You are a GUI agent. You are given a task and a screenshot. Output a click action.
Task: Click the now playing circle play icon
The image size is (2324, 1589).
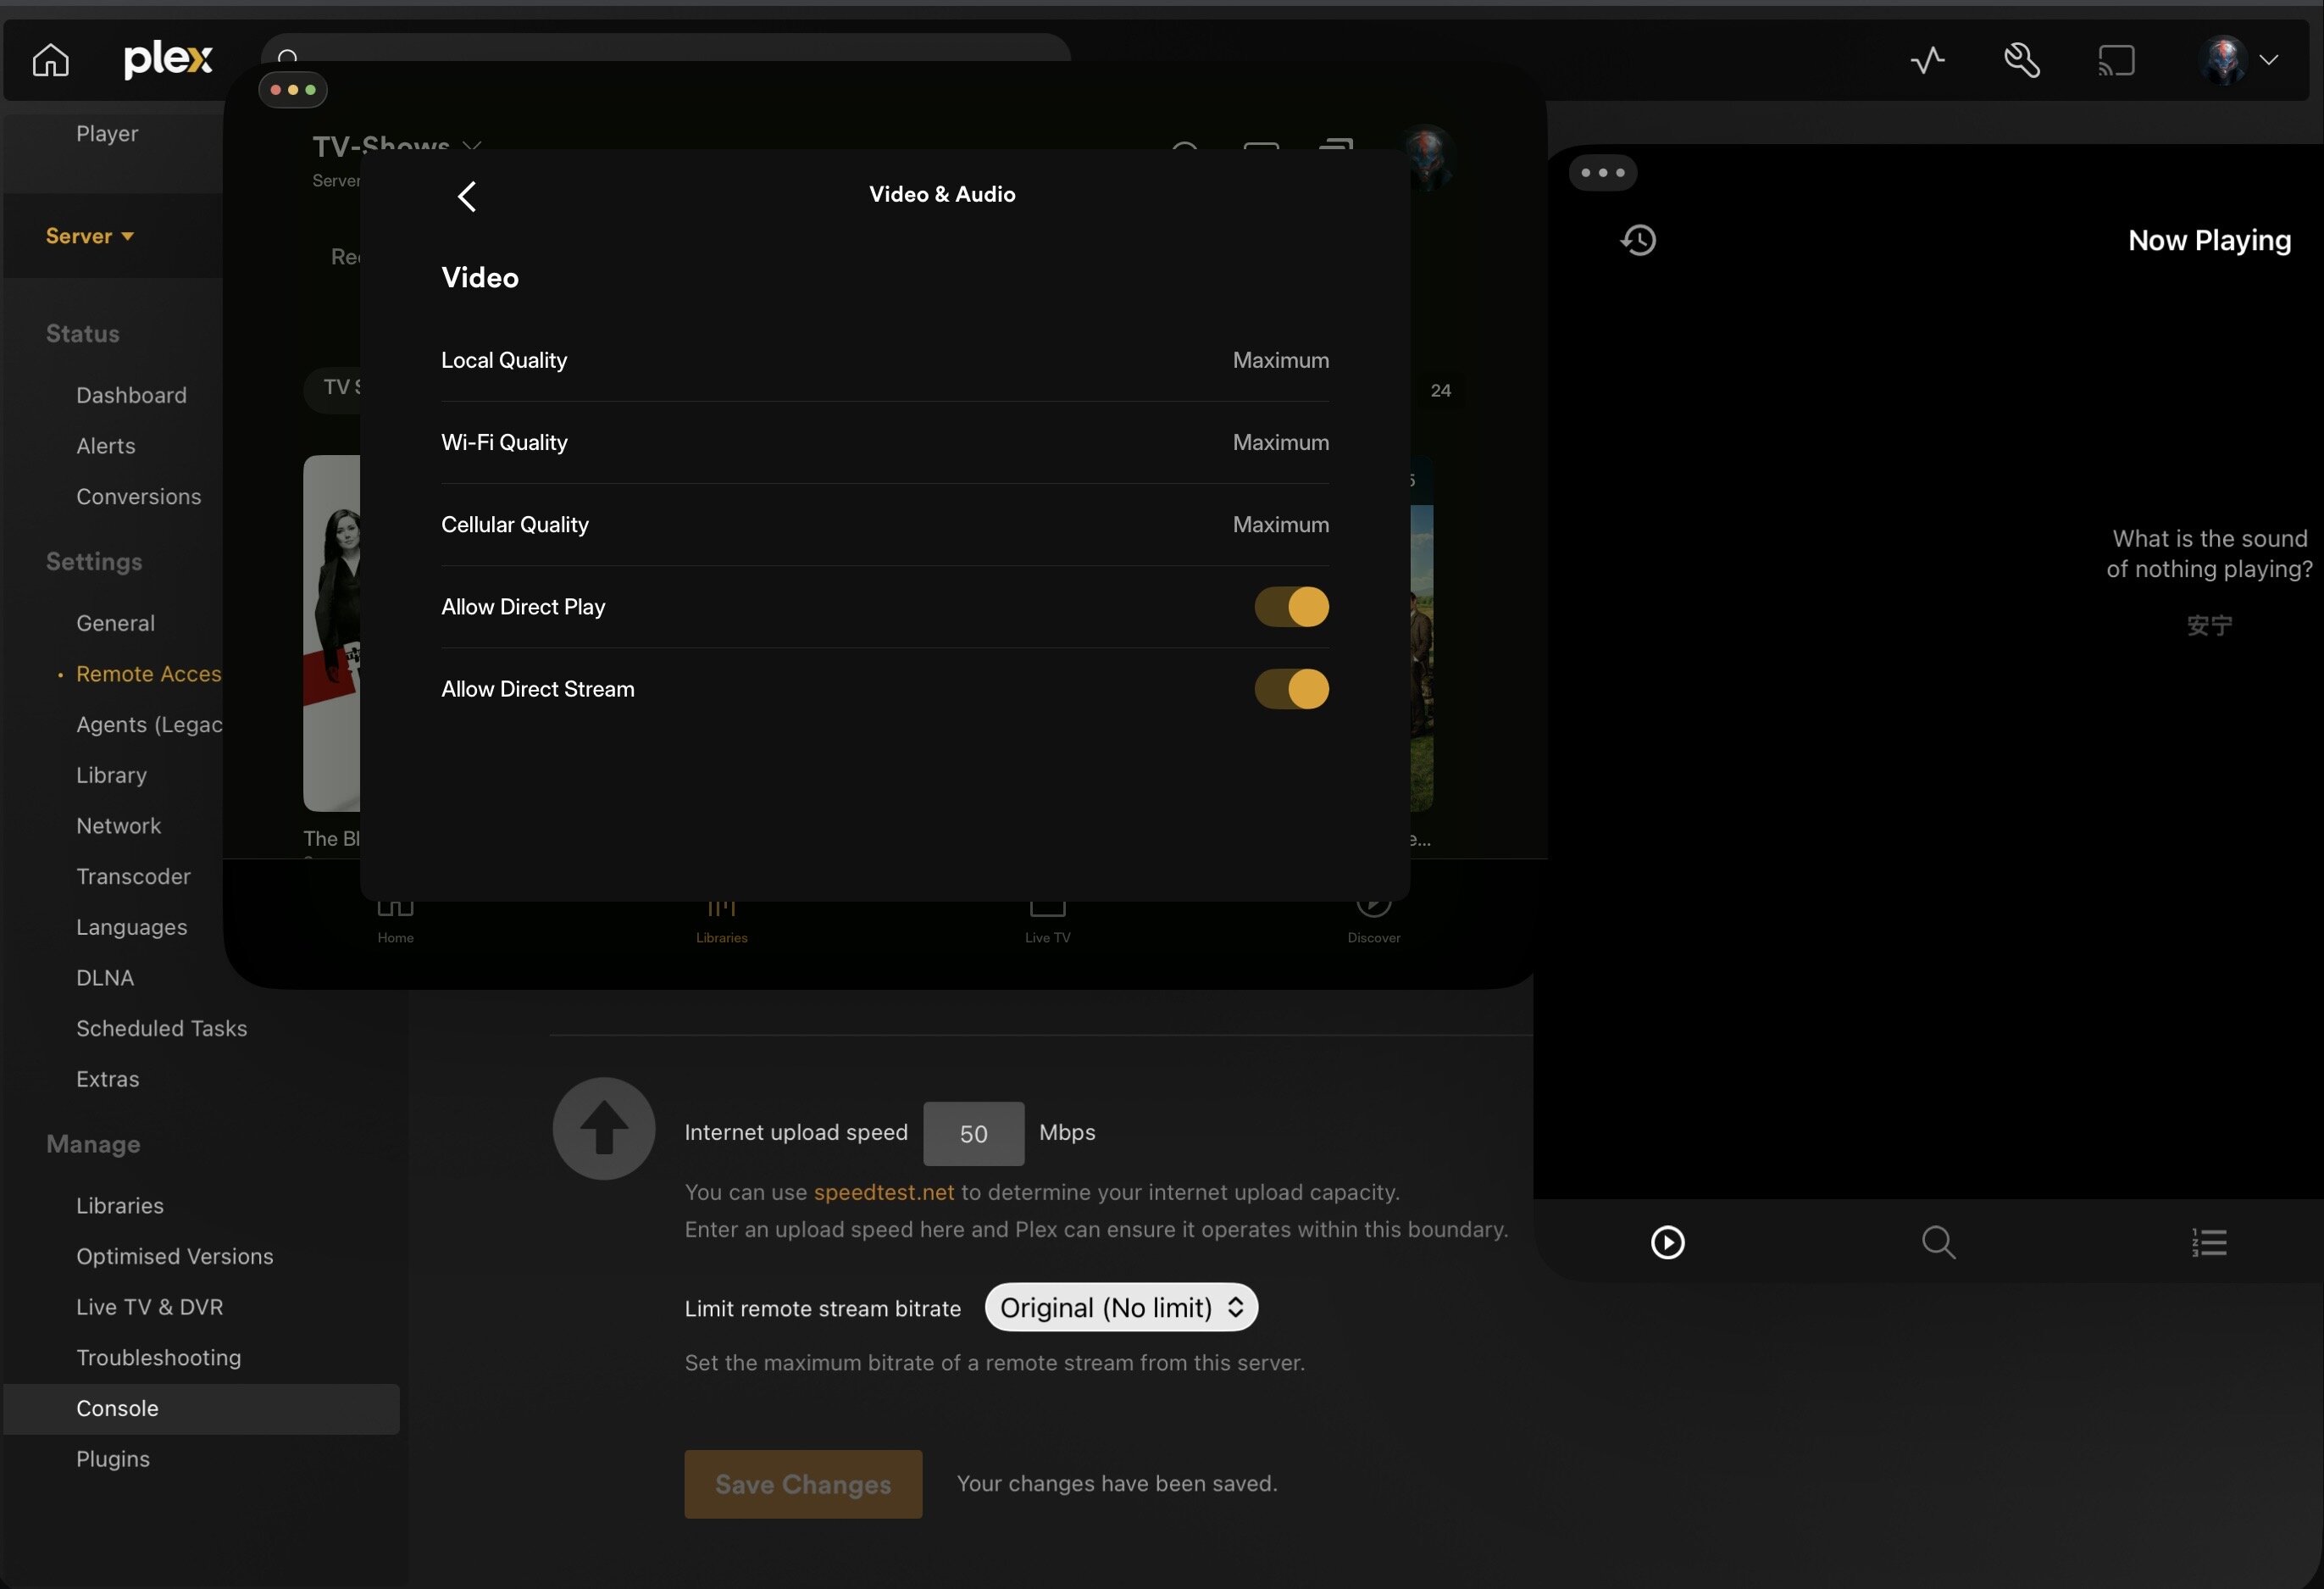pyautogui.click(x=1667, y=1242)
